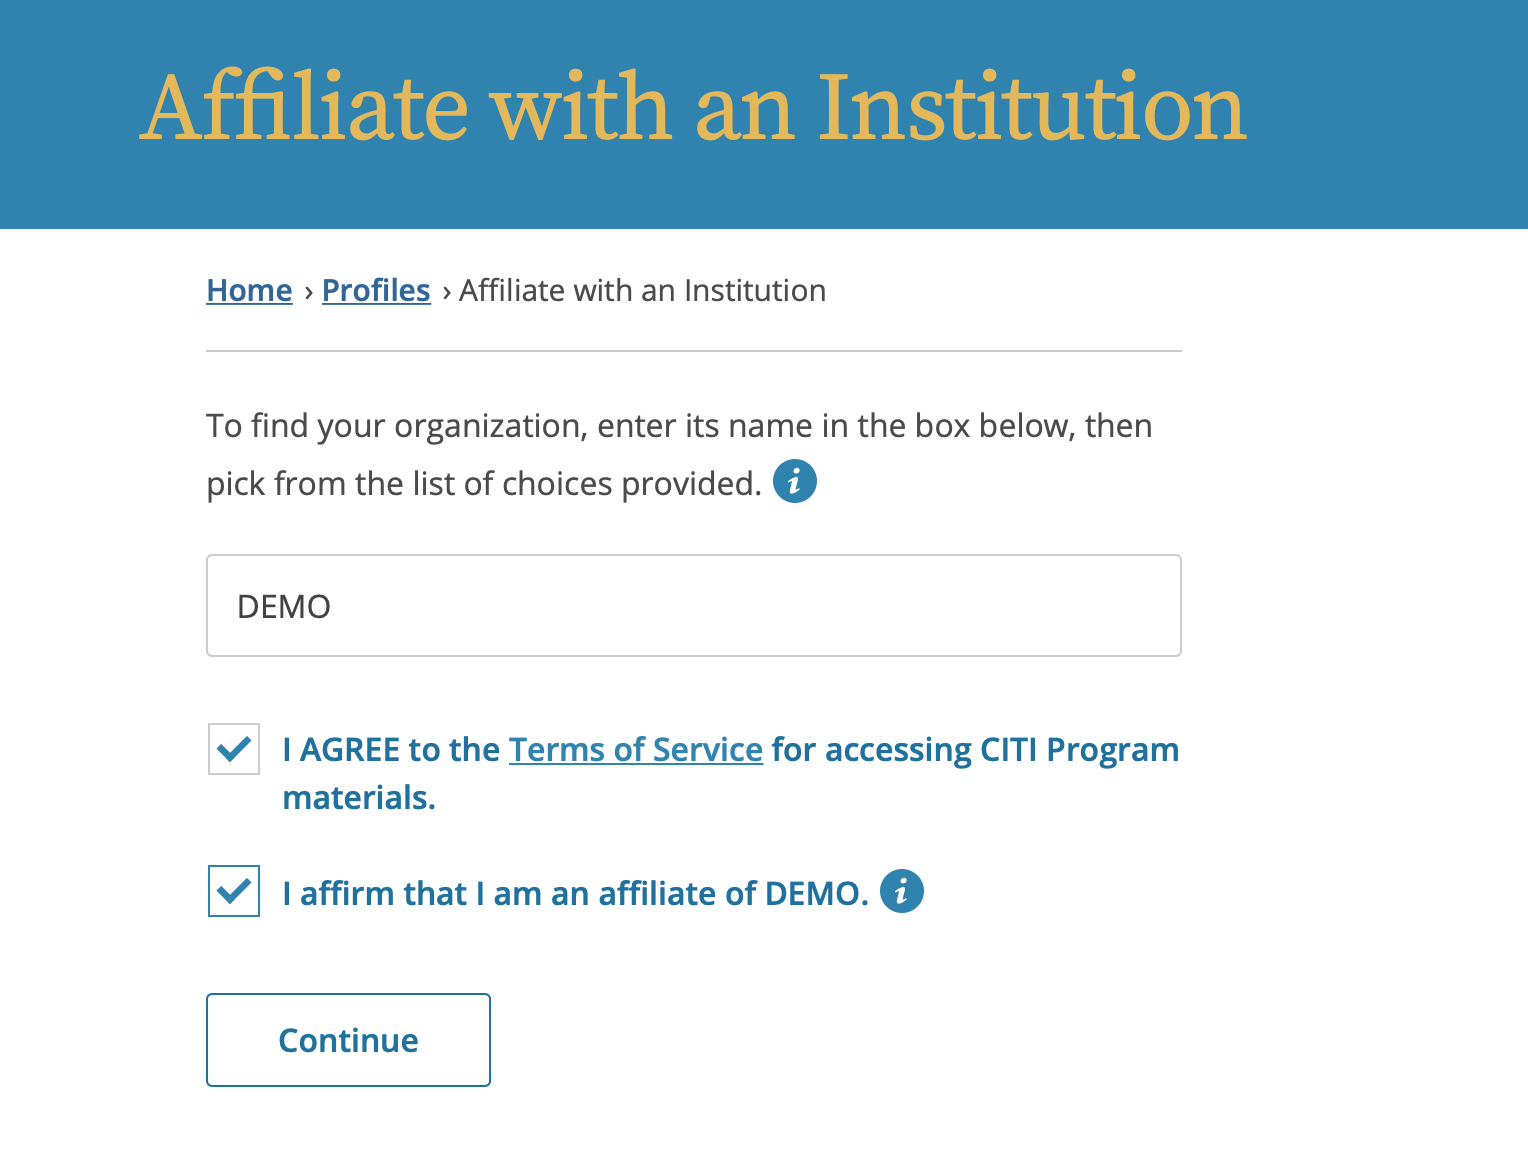Open the Terms of Service link
The width and height of the screenshot is (1528, 1160).
(x=636, y=748)
